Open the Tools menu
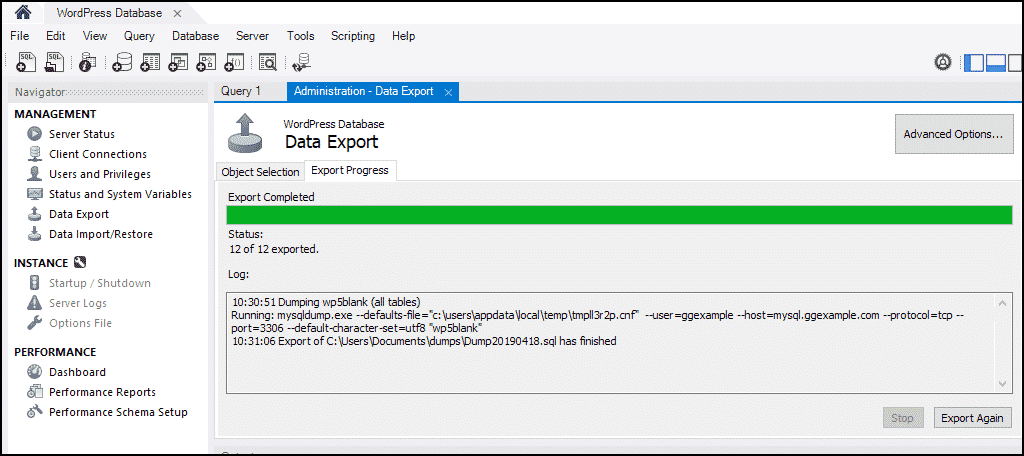 (300, 36)
